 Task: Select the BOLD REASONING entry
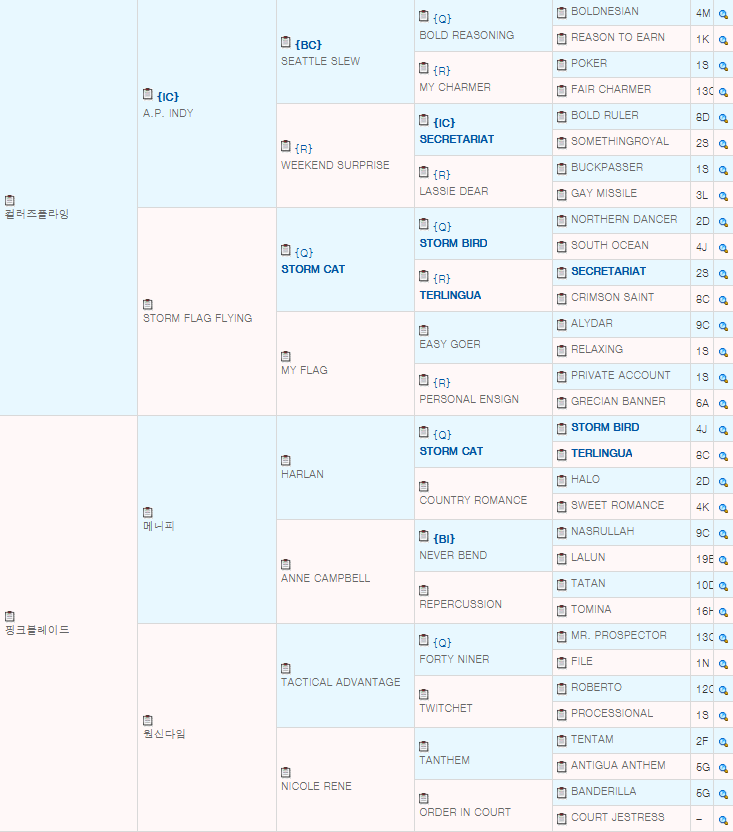(x=467, y=35)
